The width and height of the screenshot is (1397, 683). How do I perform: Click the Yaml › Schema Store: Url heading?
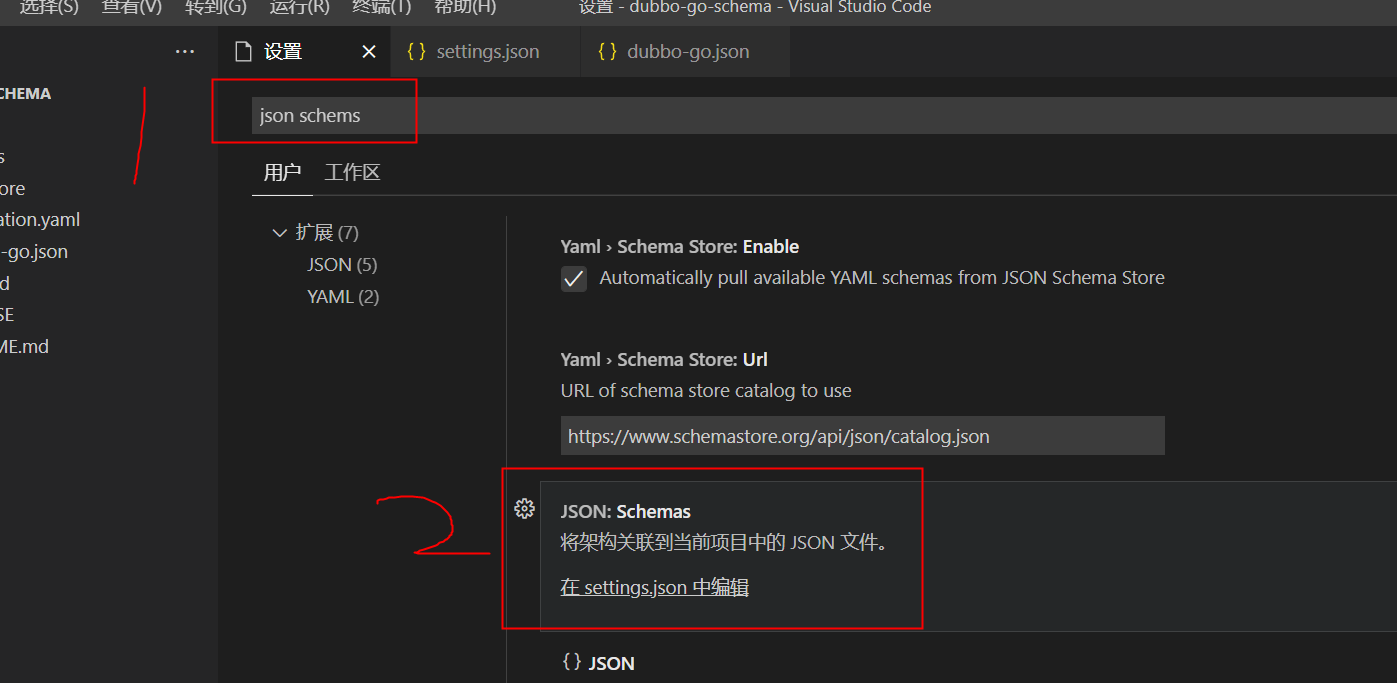tap(664, 359)
